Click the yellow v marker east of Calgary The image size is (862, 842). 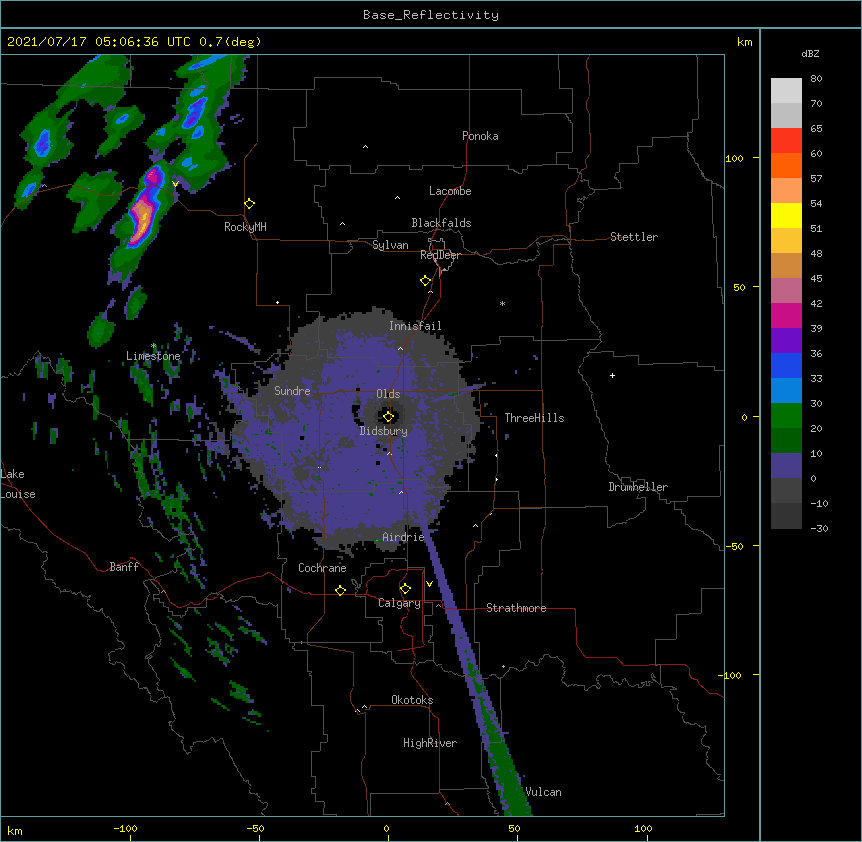(x=429, y=584)
